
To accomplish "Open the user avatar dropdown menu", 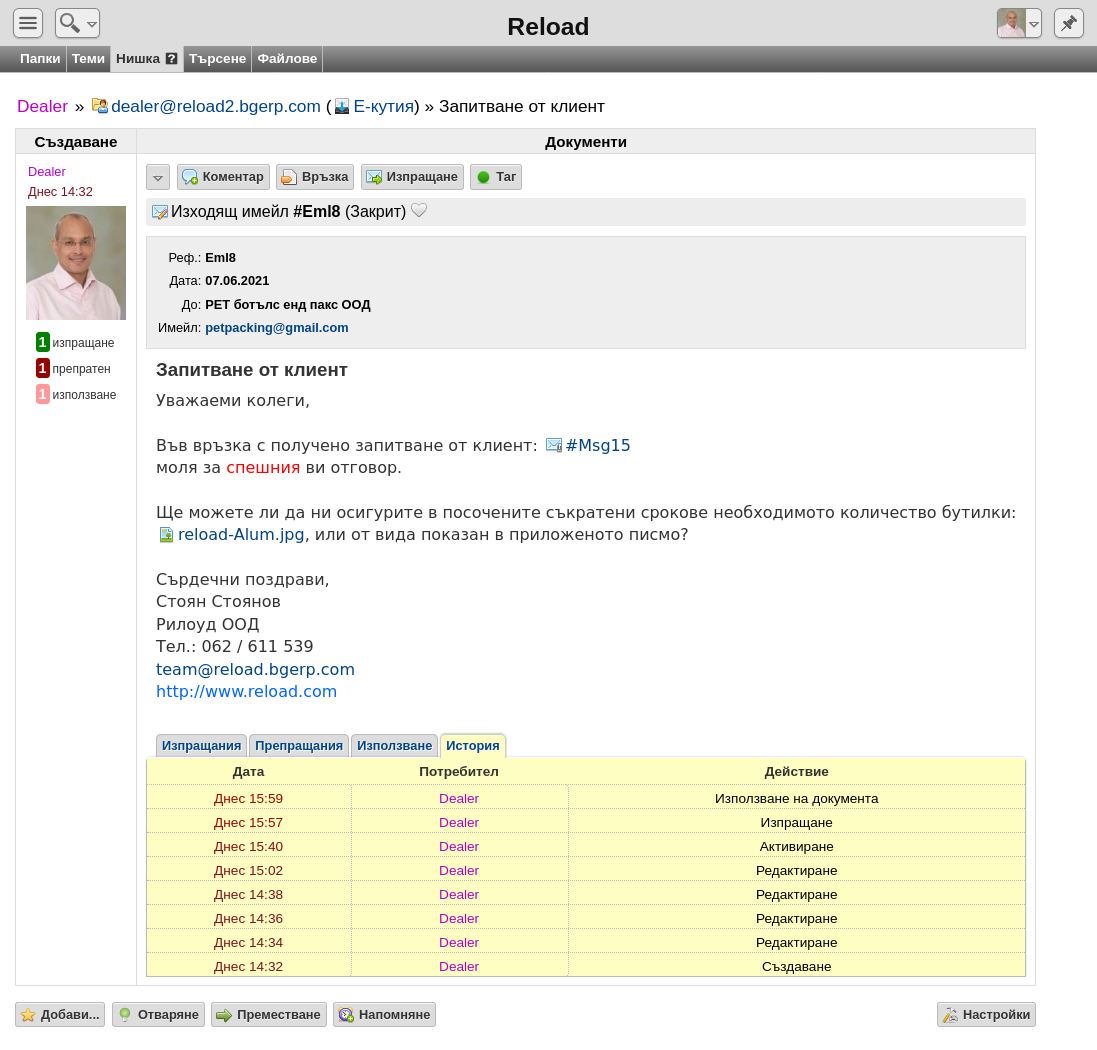I will [x=1033, y=24].
